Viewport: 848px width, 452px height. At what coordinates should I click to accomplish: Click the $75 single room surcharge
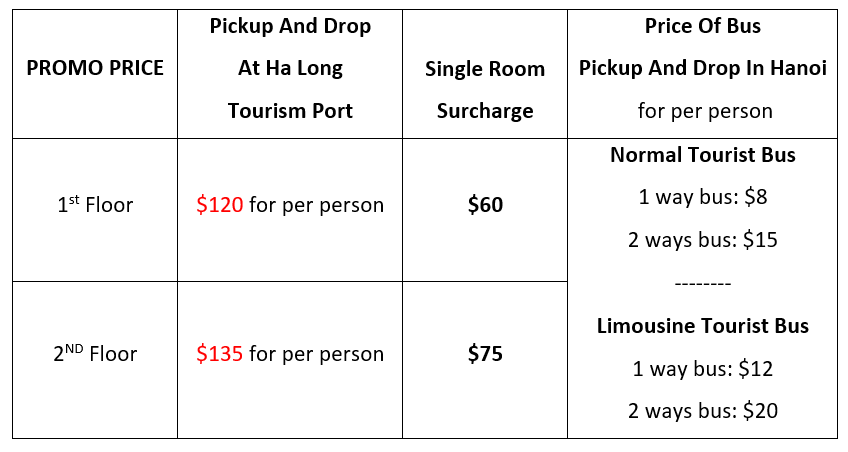pyautogui.click(x=485, y=354)
